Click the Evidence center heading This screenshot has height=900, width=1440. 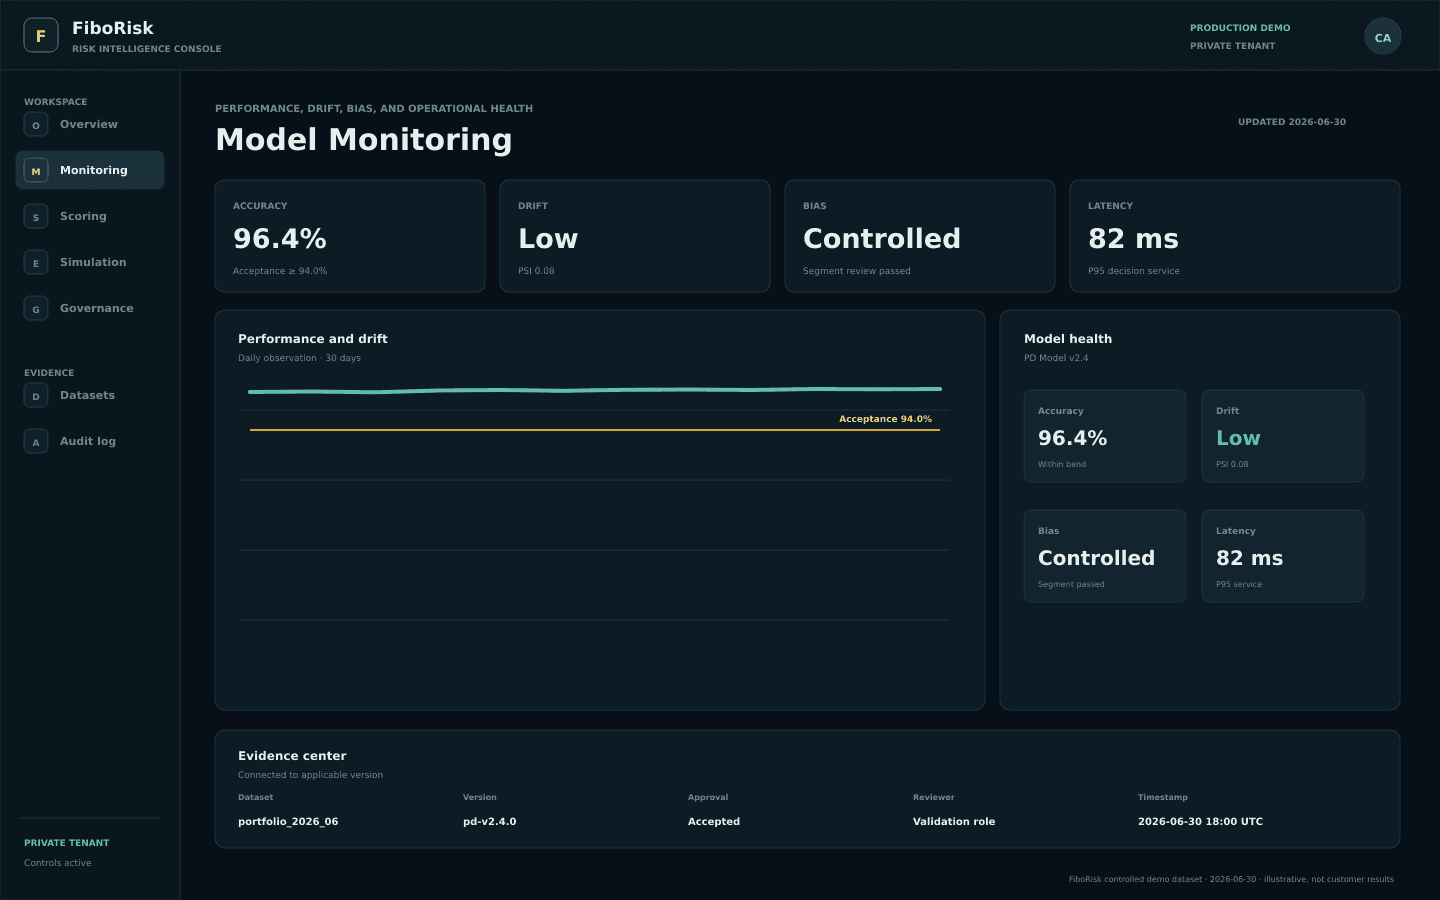292,756
